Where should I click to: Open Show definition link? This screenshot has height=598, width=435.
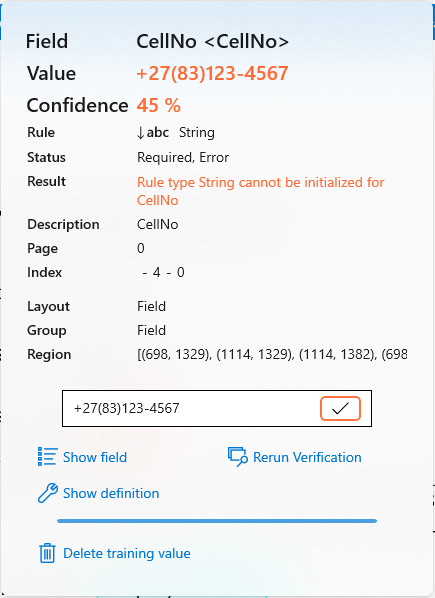(x=111, y=493)
